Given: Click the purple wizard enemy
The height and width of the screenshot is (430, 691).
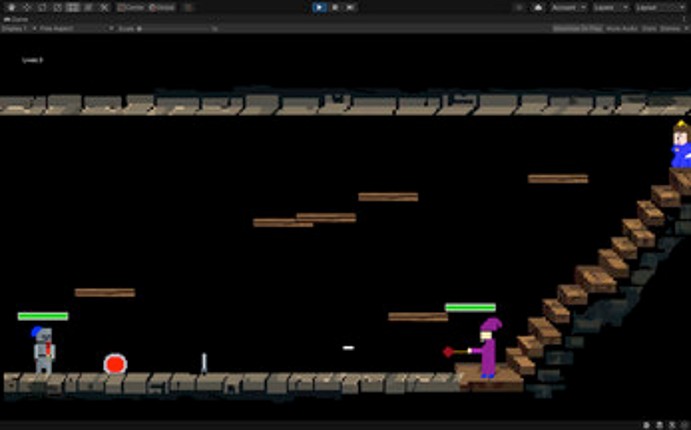Looking at the screenshot, I should [x=488, y=348].
